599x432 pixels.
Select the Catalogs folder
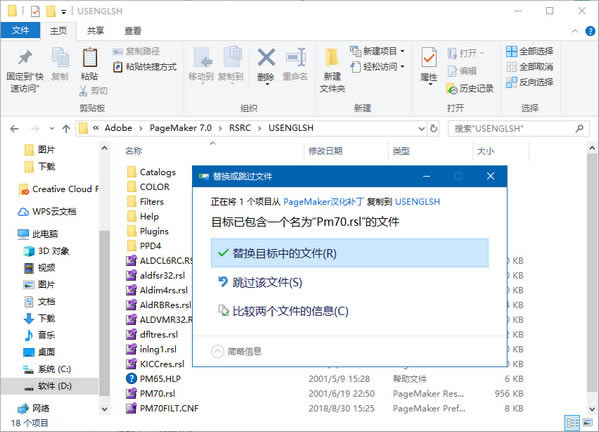pos(151,172)
